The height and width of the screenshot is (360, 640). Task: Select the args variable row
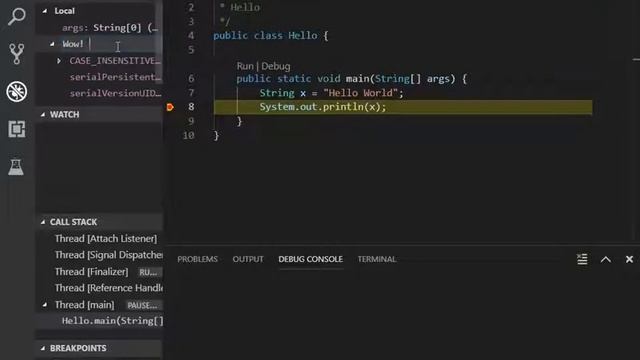coord(100,28)
